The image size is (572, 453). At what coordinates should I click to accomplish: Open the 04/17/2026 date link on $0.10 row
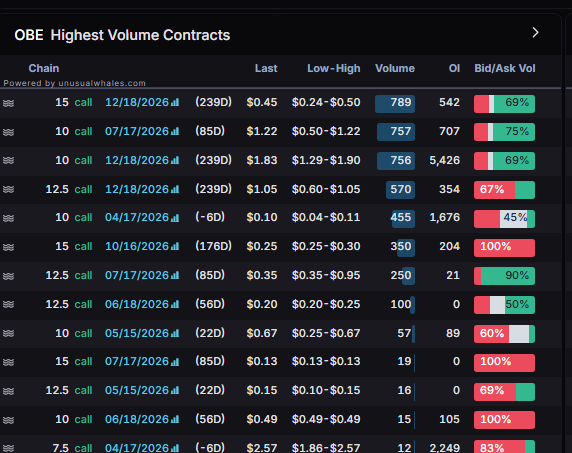[x=137, y=217]
